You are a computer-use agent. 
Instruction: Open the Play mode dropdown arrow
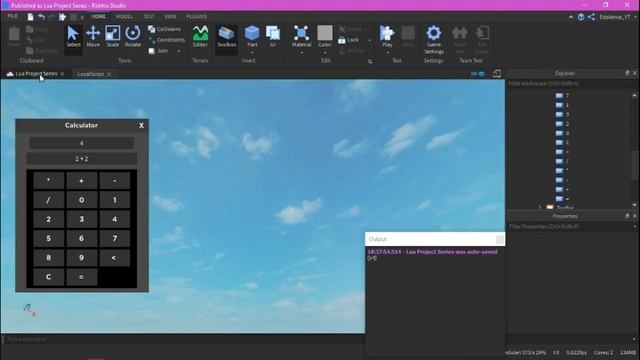click(387, 52)
